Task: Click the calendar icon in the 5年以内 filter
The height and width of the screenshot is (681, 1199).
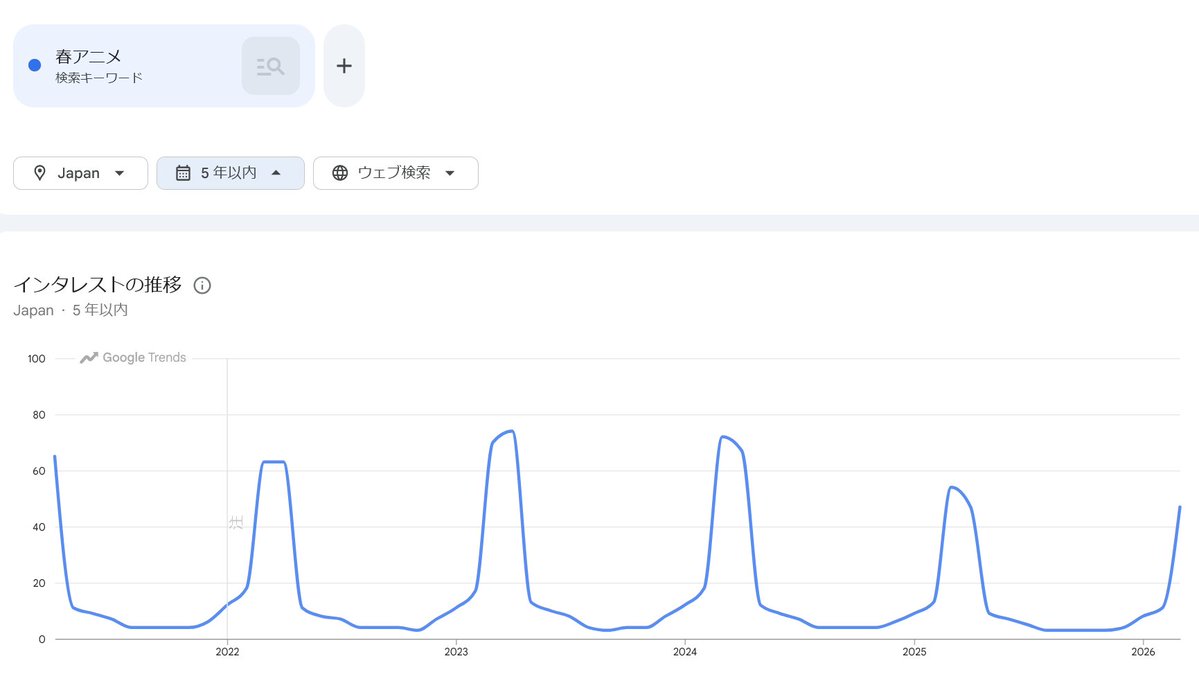Action: (183, 173)
